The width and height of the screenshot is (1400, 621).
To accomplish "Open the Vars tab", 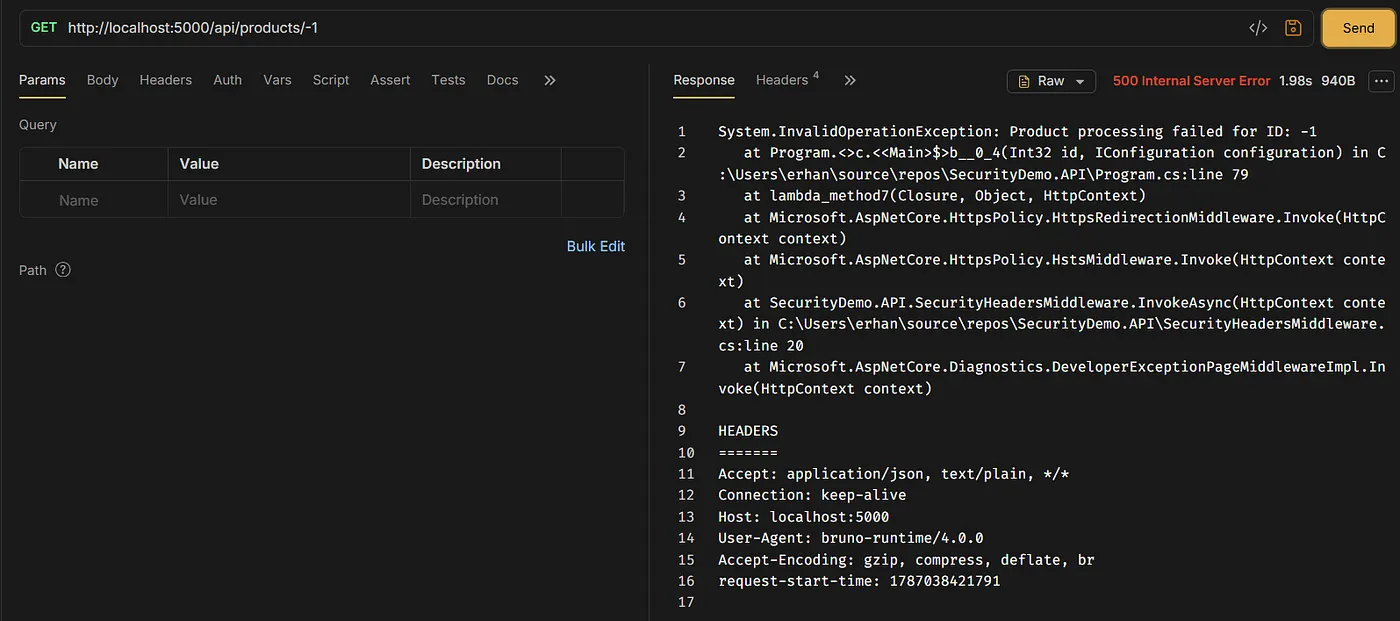I will point(277,80).
